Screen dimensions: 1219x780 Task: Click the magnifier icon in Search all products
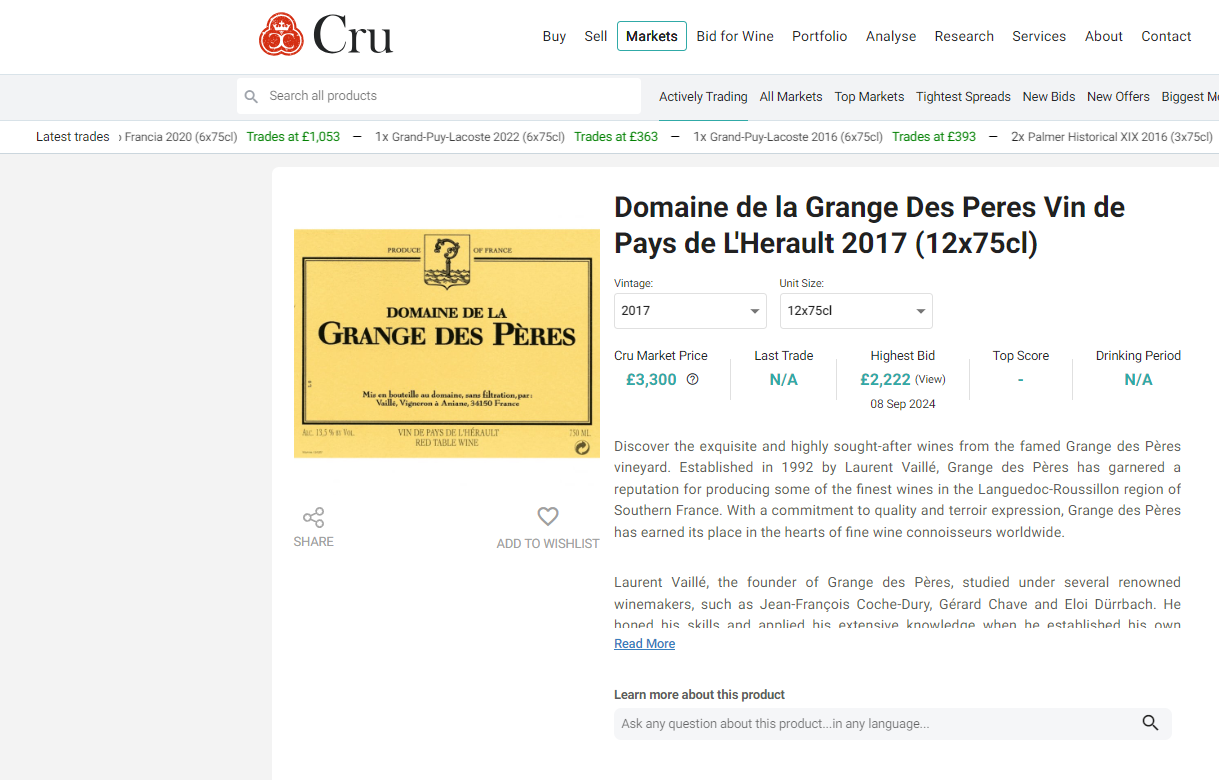tap(251, 96)
